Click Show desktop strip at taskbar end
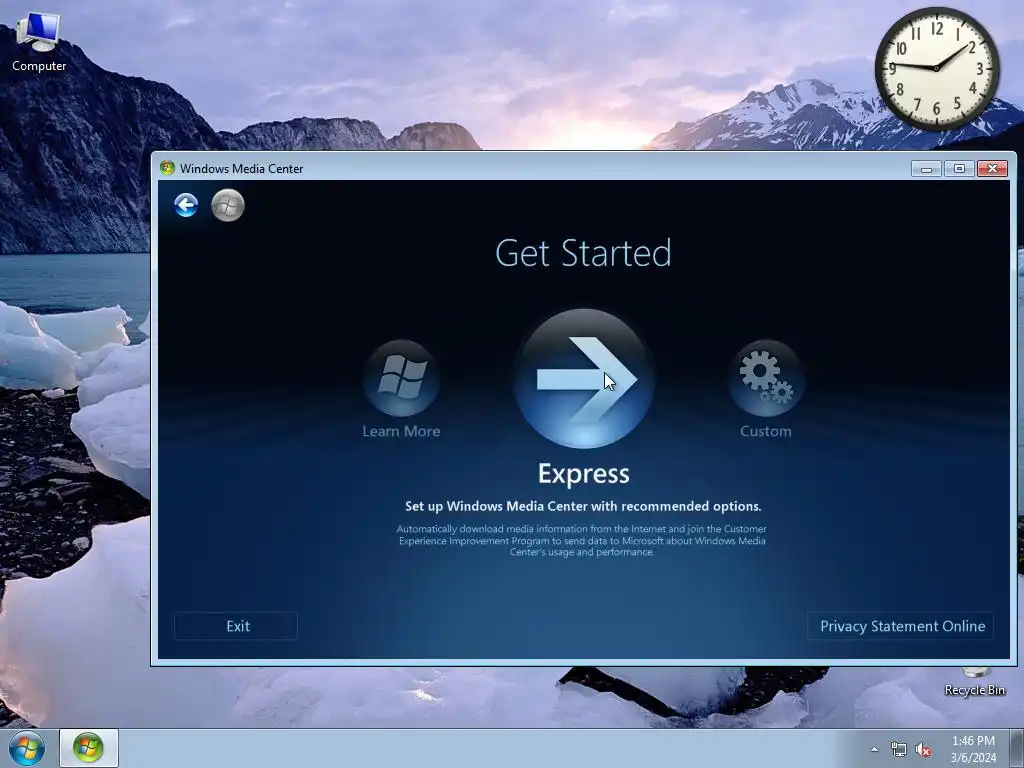1024x768 pixels. click(x=1016, y=748)
